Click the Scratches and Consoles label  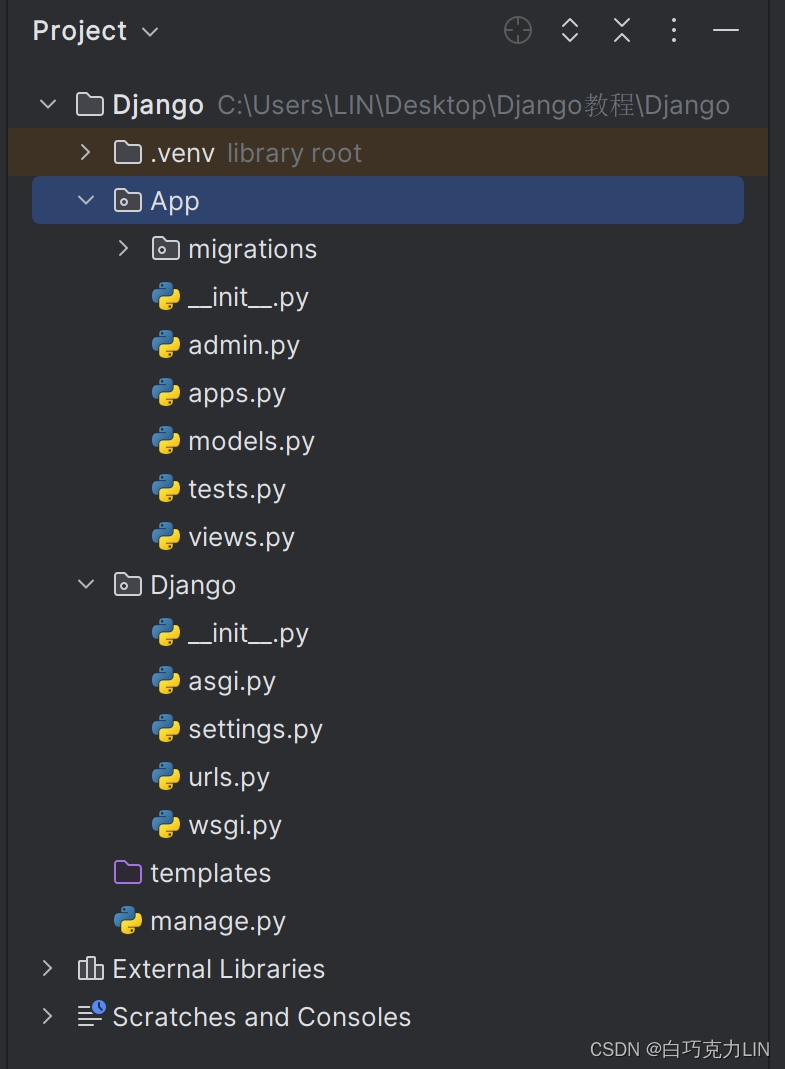(x=261, y=1017)
